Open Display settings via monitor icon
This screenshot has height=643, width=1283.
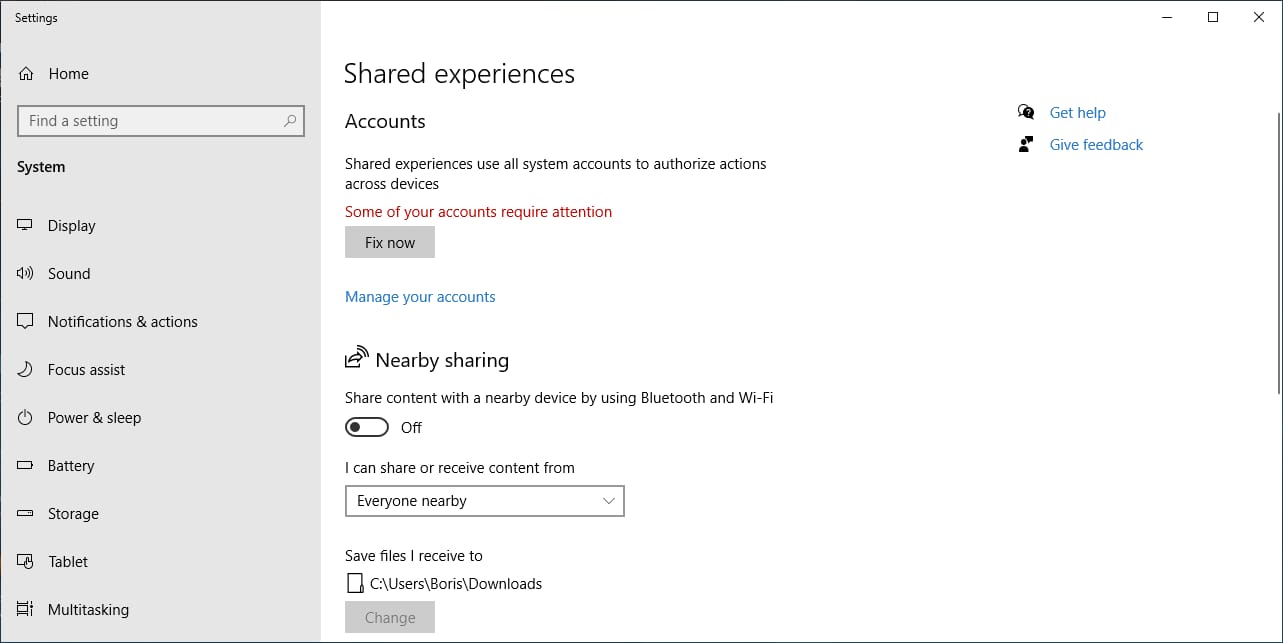pyautogui.click(x=26, y=226)
